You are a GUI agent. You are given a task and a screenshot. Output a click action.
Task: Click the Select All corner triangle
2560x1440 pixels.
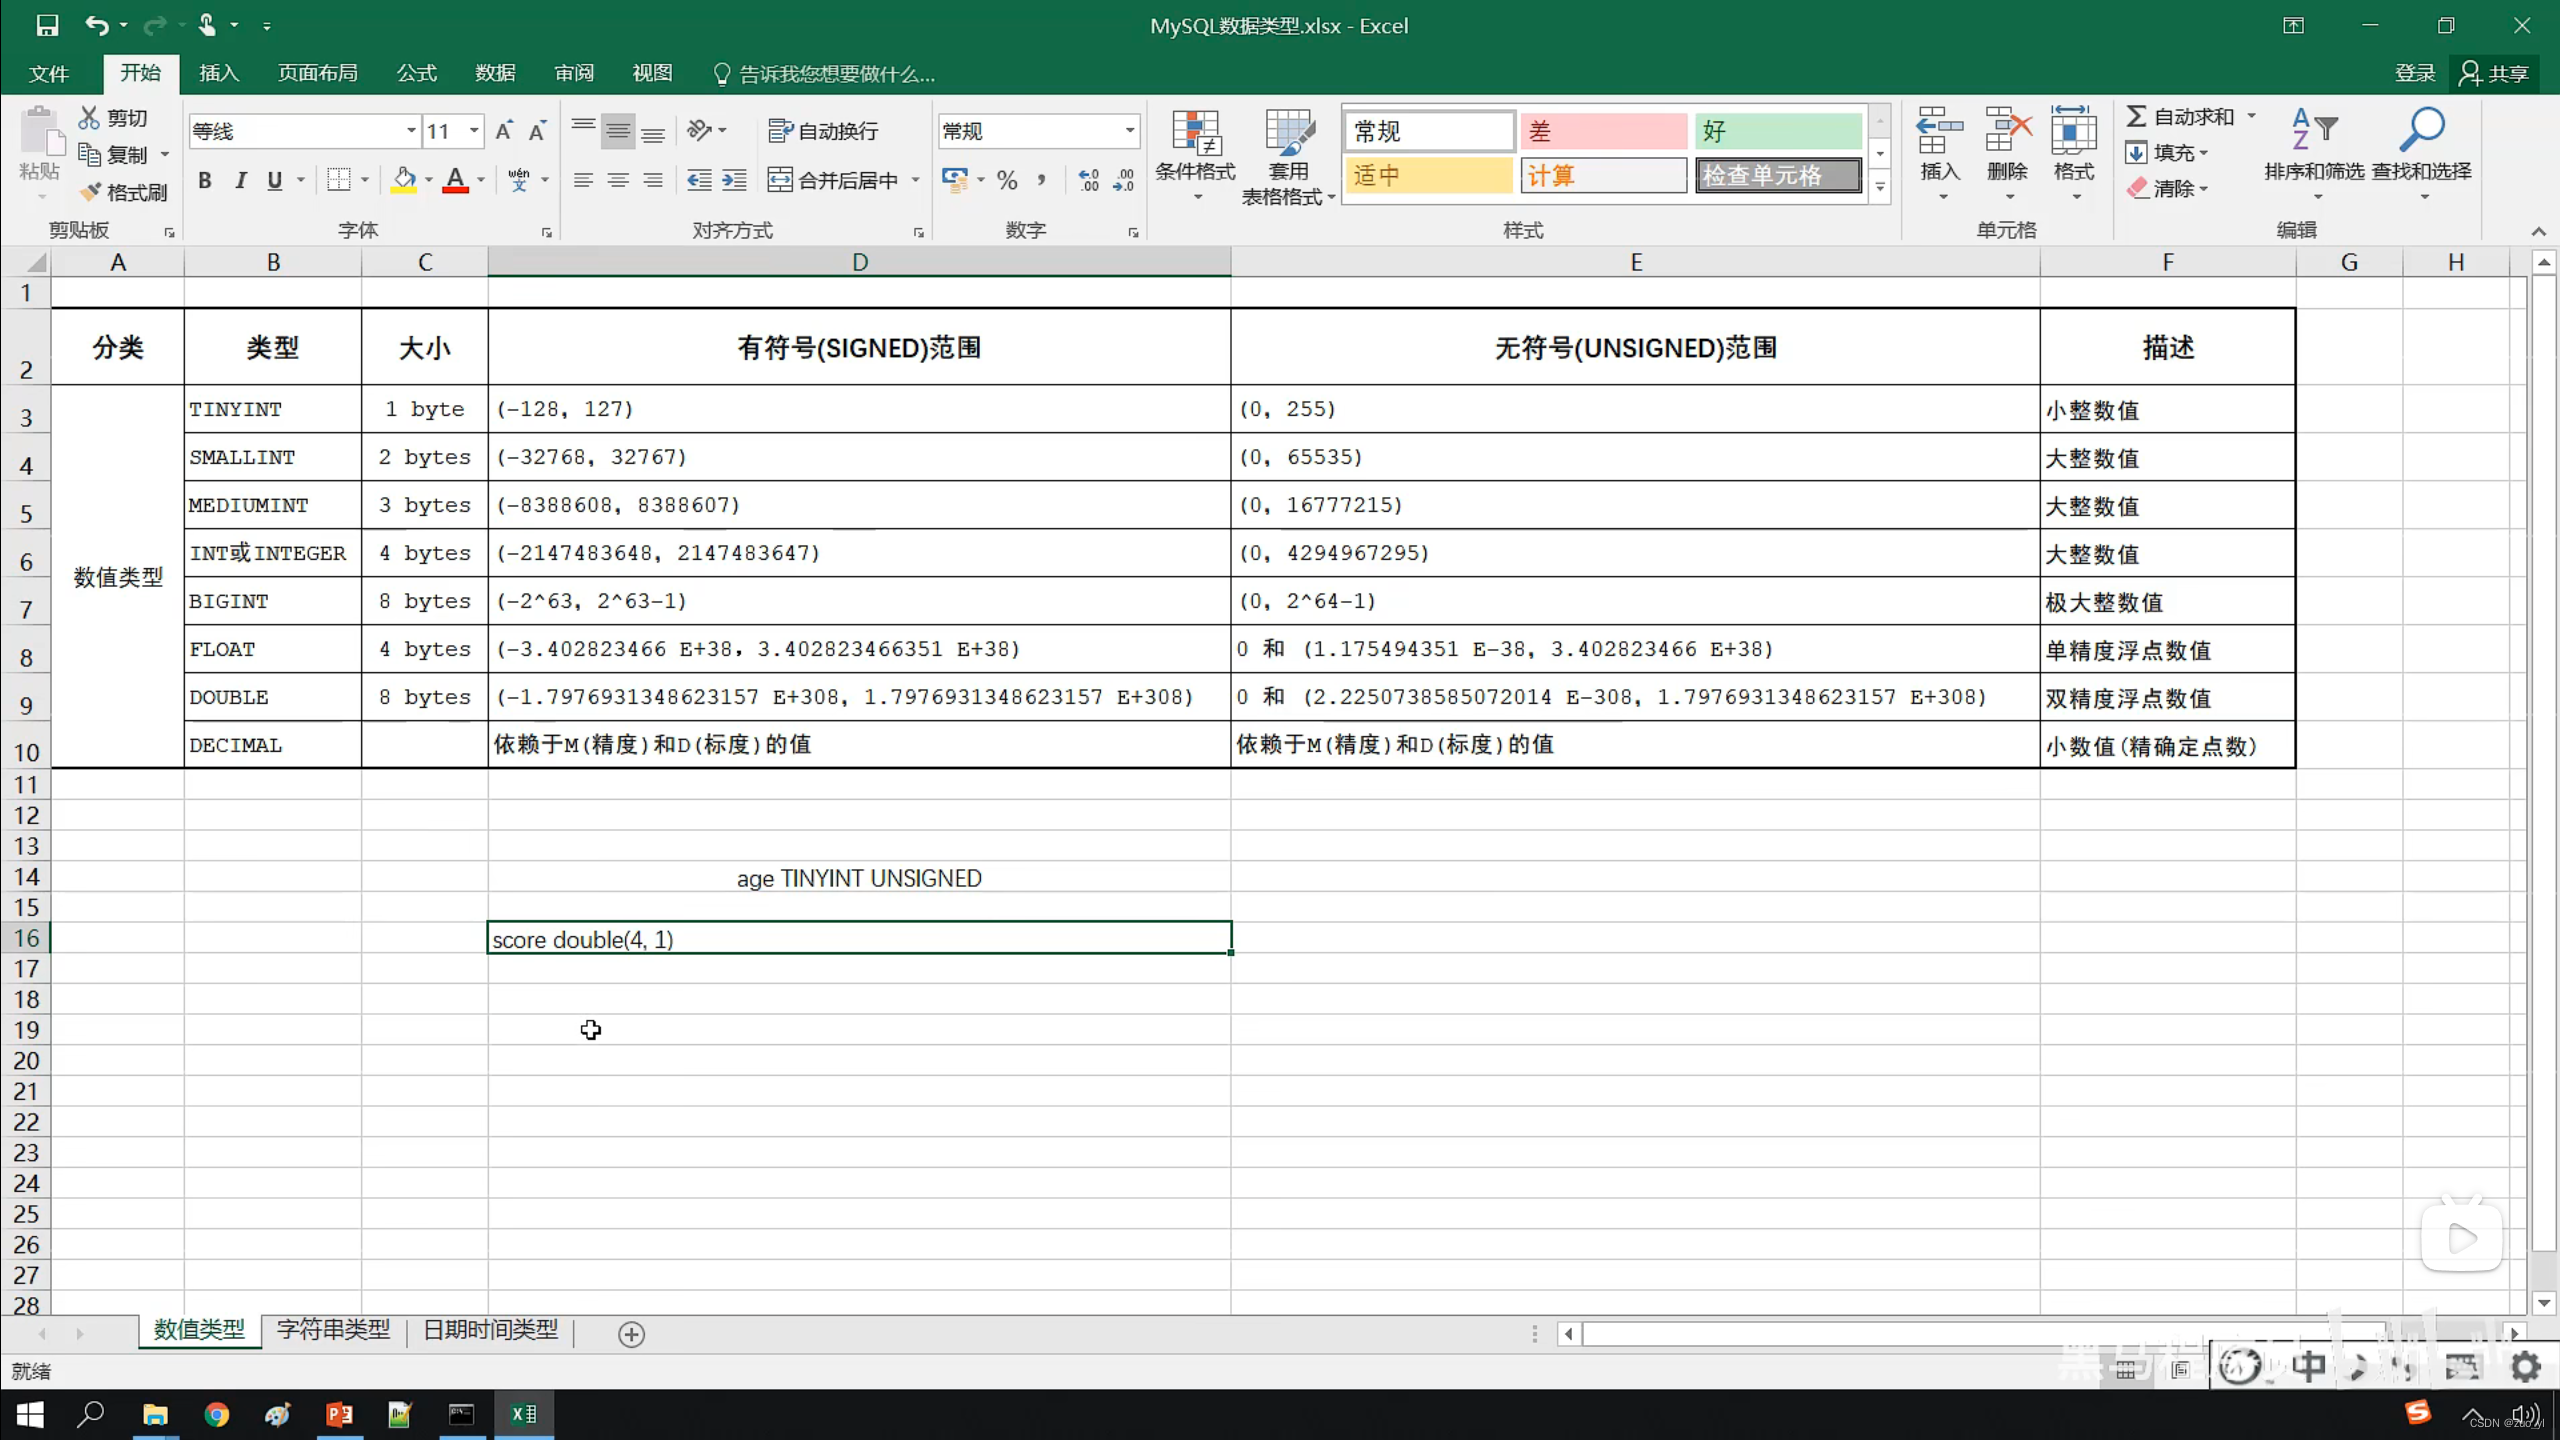(x=36, y=263)
